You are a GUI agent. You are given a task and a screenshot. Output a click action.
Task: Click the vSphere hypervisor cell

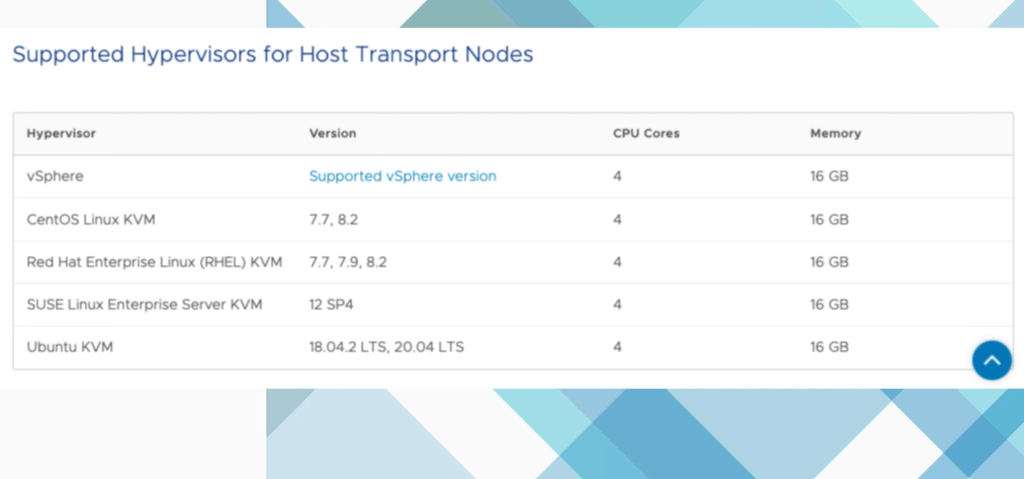coord(55,176)
